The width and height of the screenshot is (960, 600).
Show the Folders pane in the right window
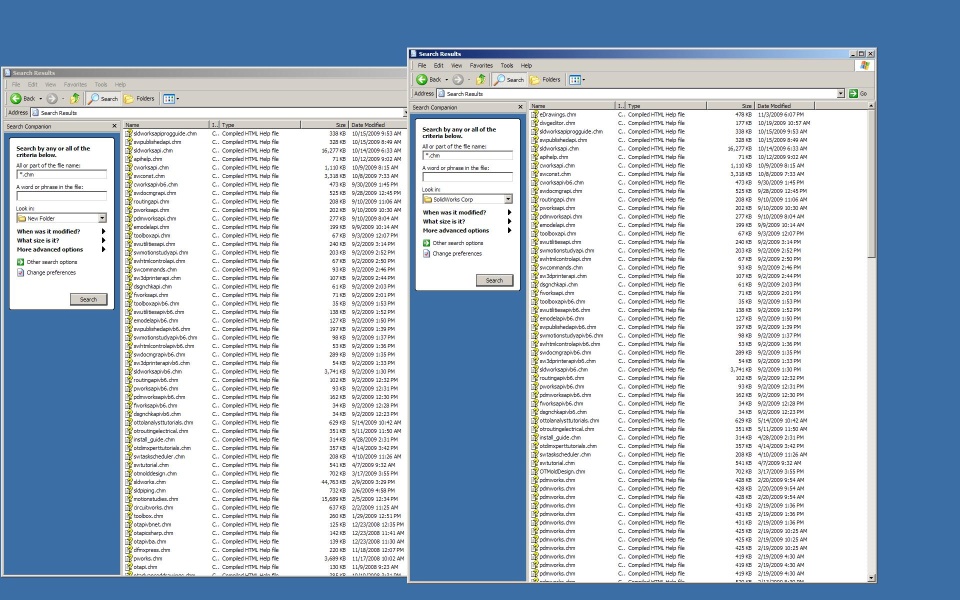pyautogui.click(x=545, y=80)
